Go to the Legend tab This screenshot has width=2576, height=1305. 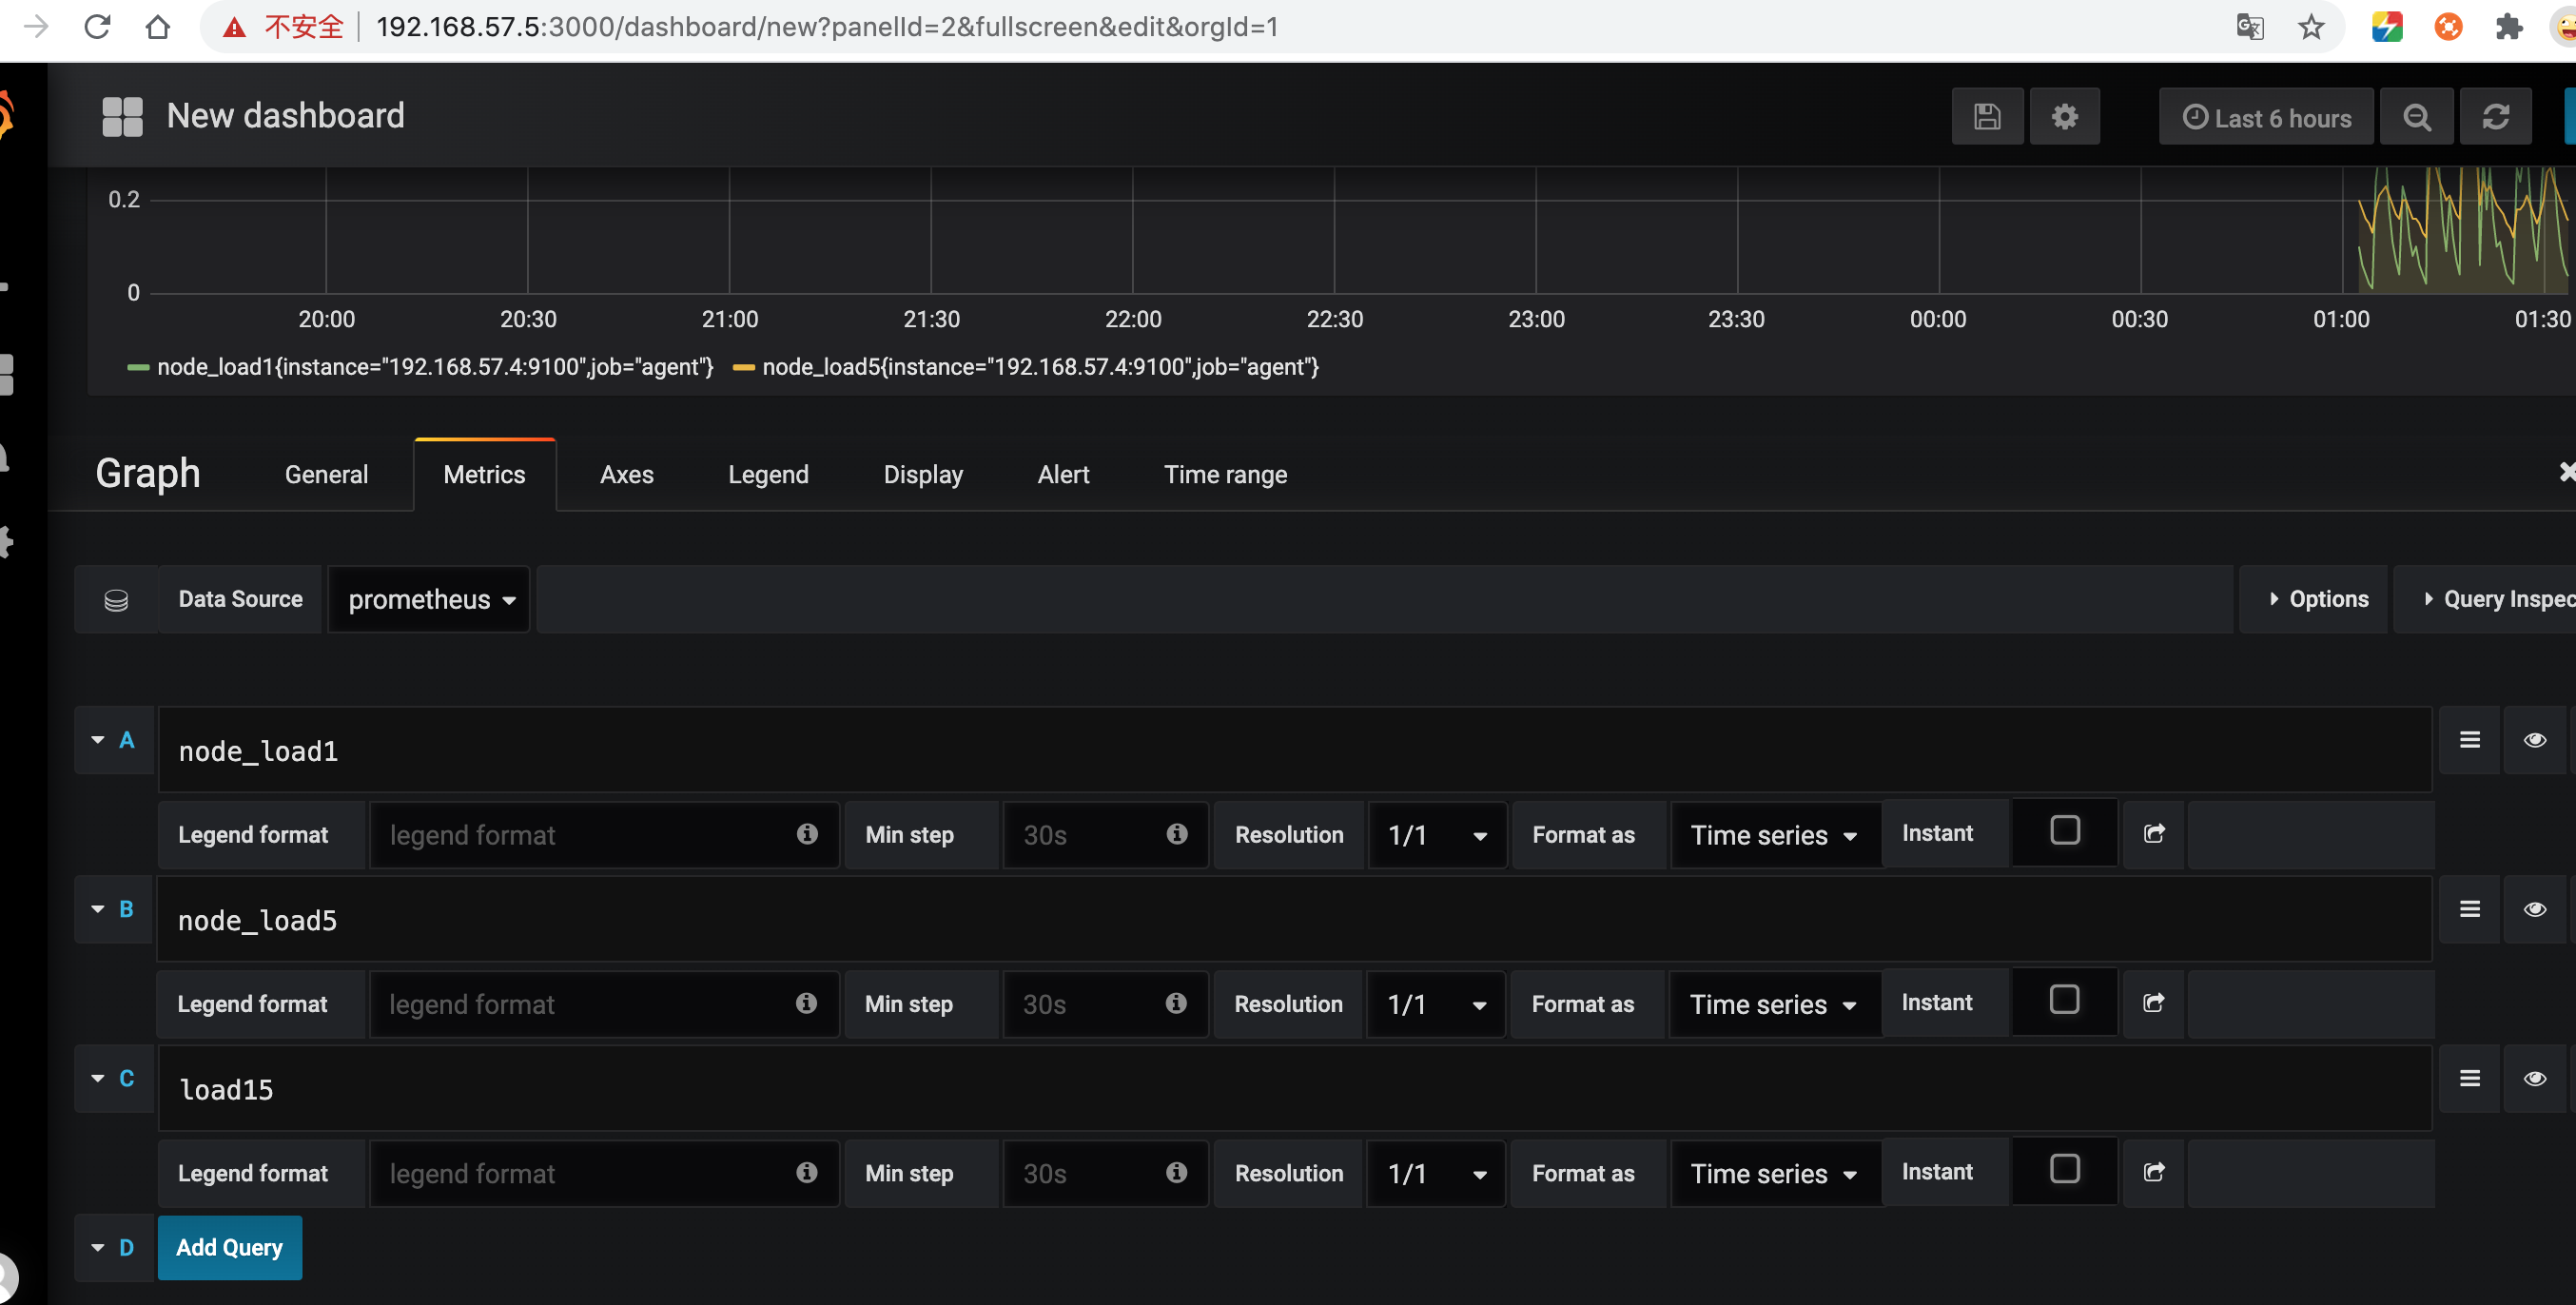(x=768, y=475)
